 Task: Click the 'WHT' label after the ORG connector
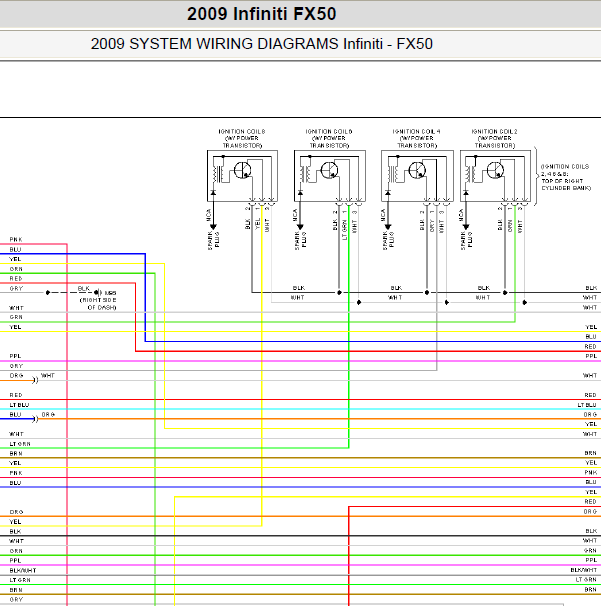(48, 376)
